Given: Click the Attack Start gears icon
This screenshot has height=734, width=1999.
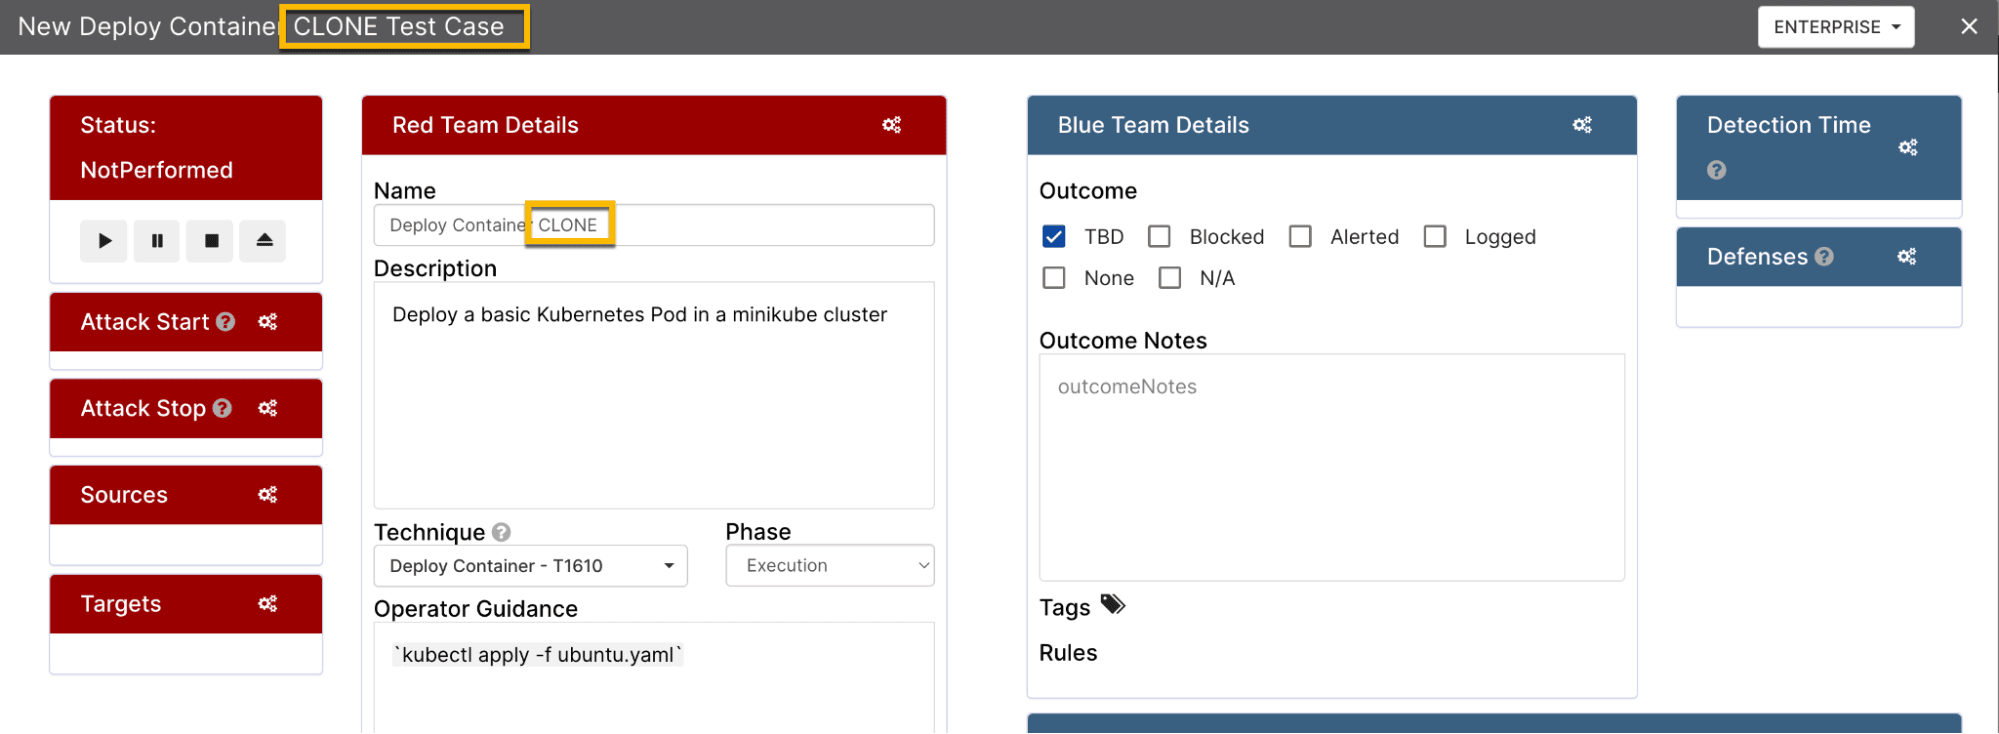Looking at the screenshot, I should 267,322.
